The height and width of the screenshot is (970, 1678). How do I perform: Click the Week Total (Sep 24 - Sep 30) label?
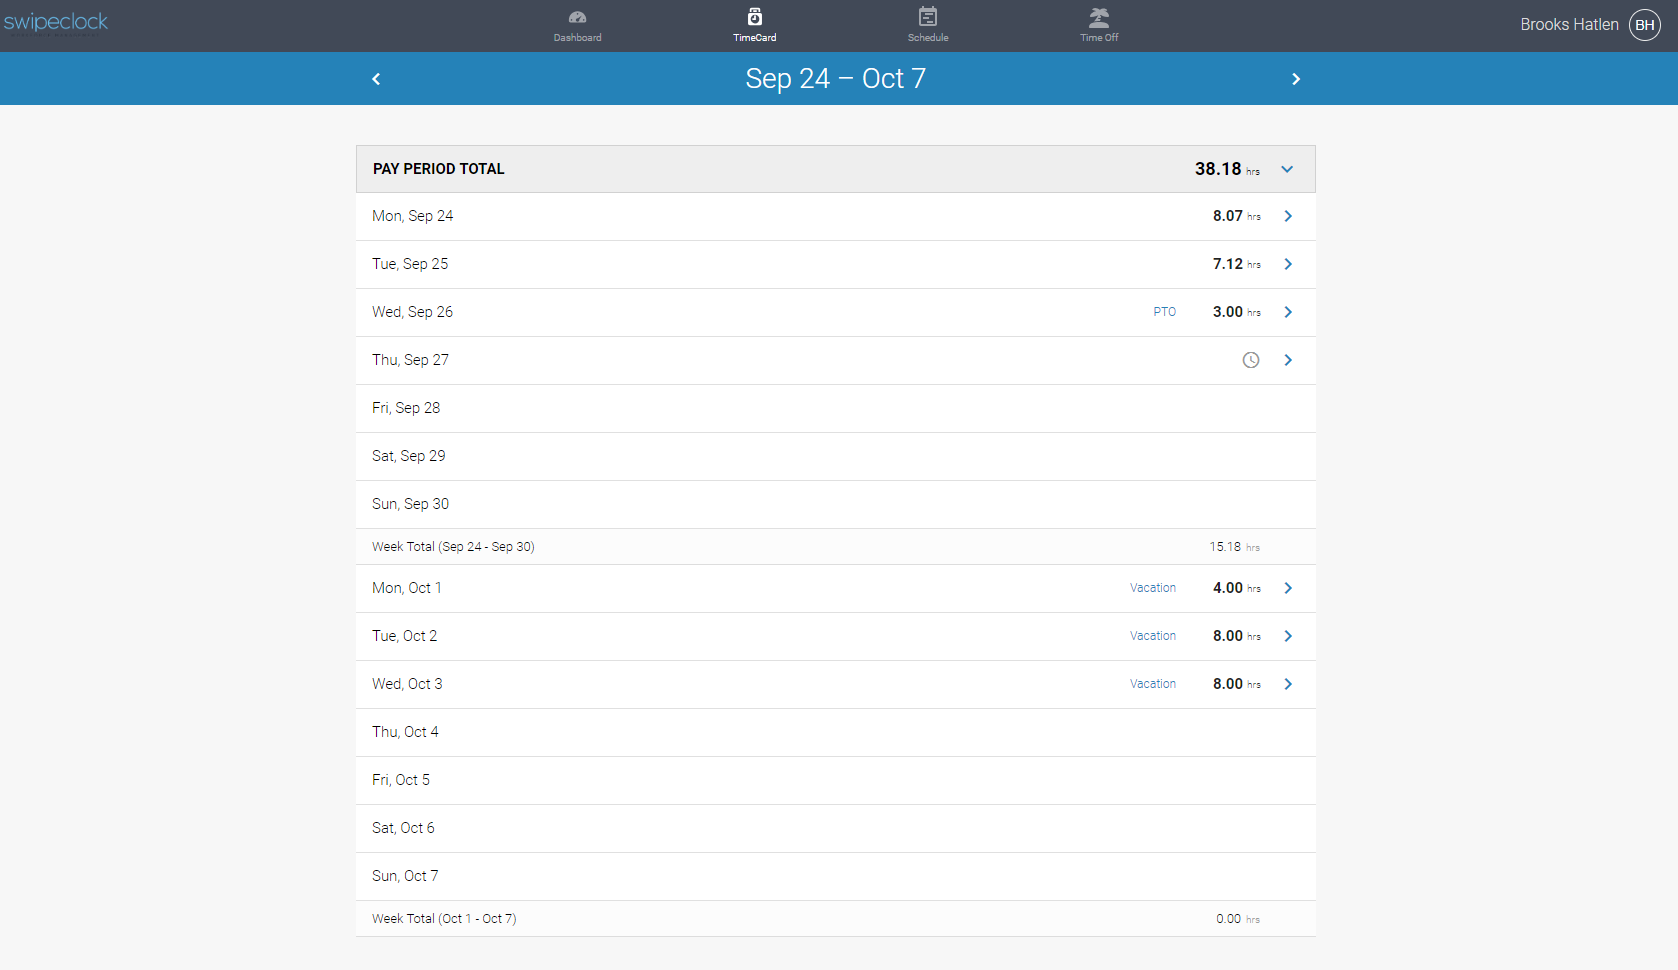pos(453,547)
